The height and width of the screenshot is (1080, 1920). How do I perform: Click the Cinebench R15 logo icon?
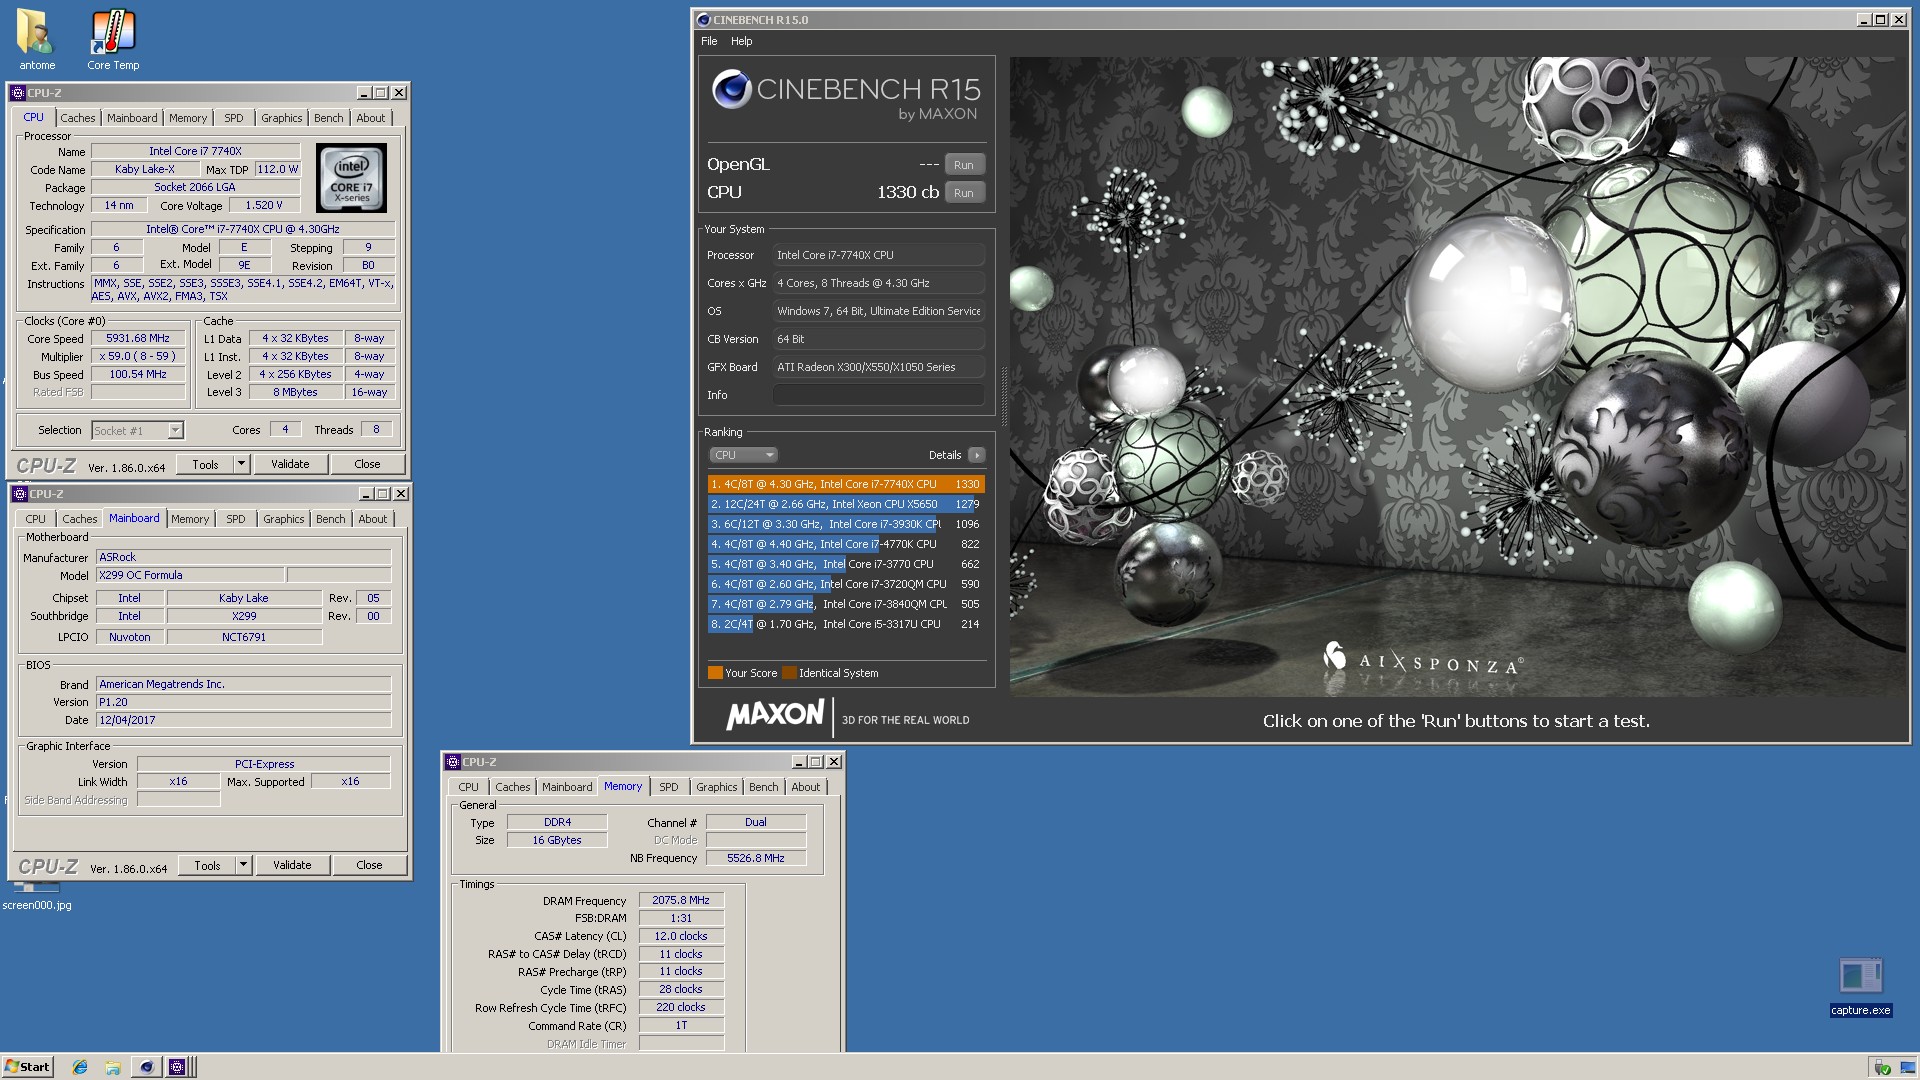[731, 89]
